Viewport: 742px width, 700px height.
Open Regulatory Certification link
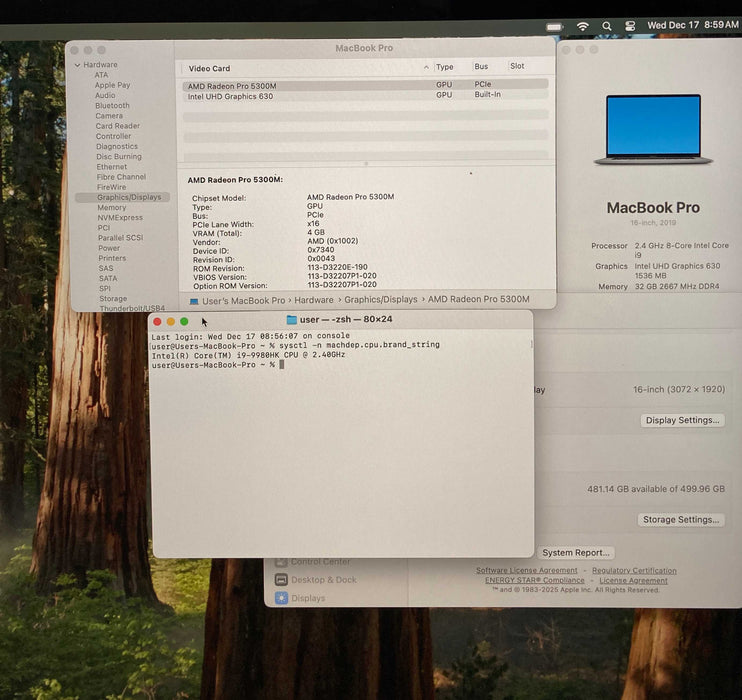tap(634, 571)
